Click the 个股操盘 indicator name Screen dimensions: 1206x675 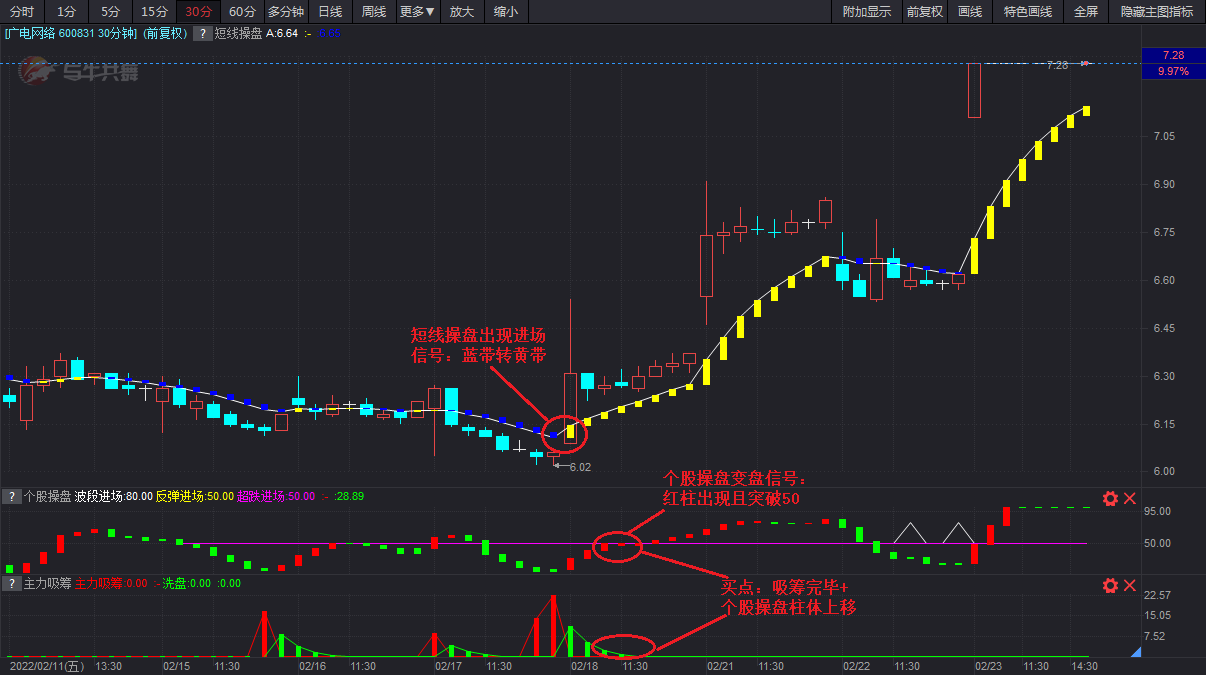[x=47, y=497]
